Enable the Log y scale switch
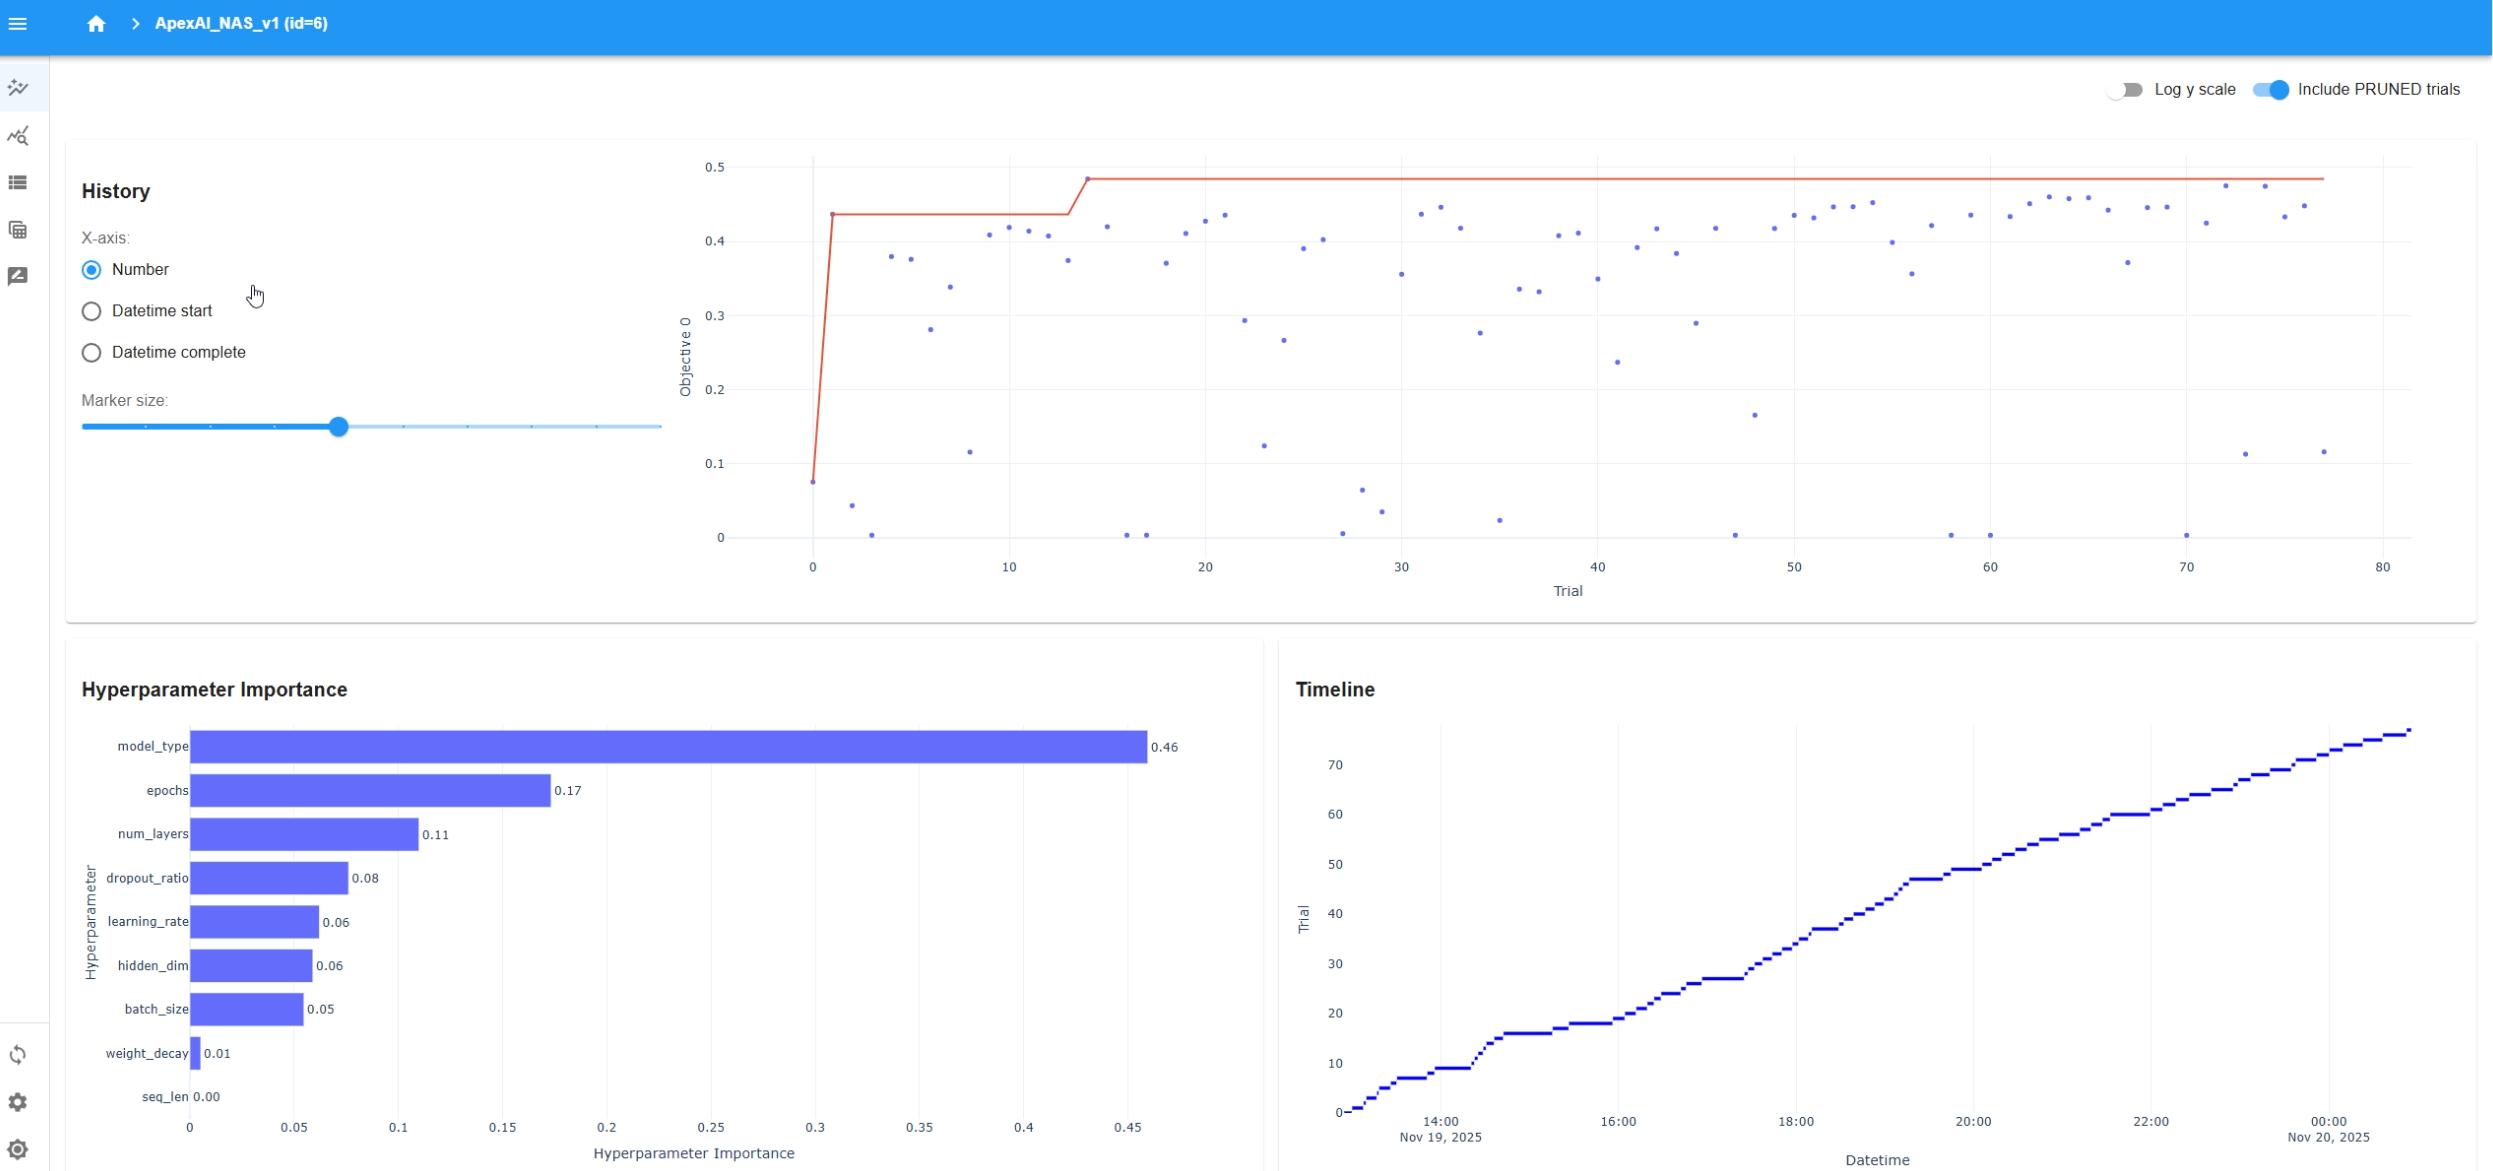 point(2125,90)
